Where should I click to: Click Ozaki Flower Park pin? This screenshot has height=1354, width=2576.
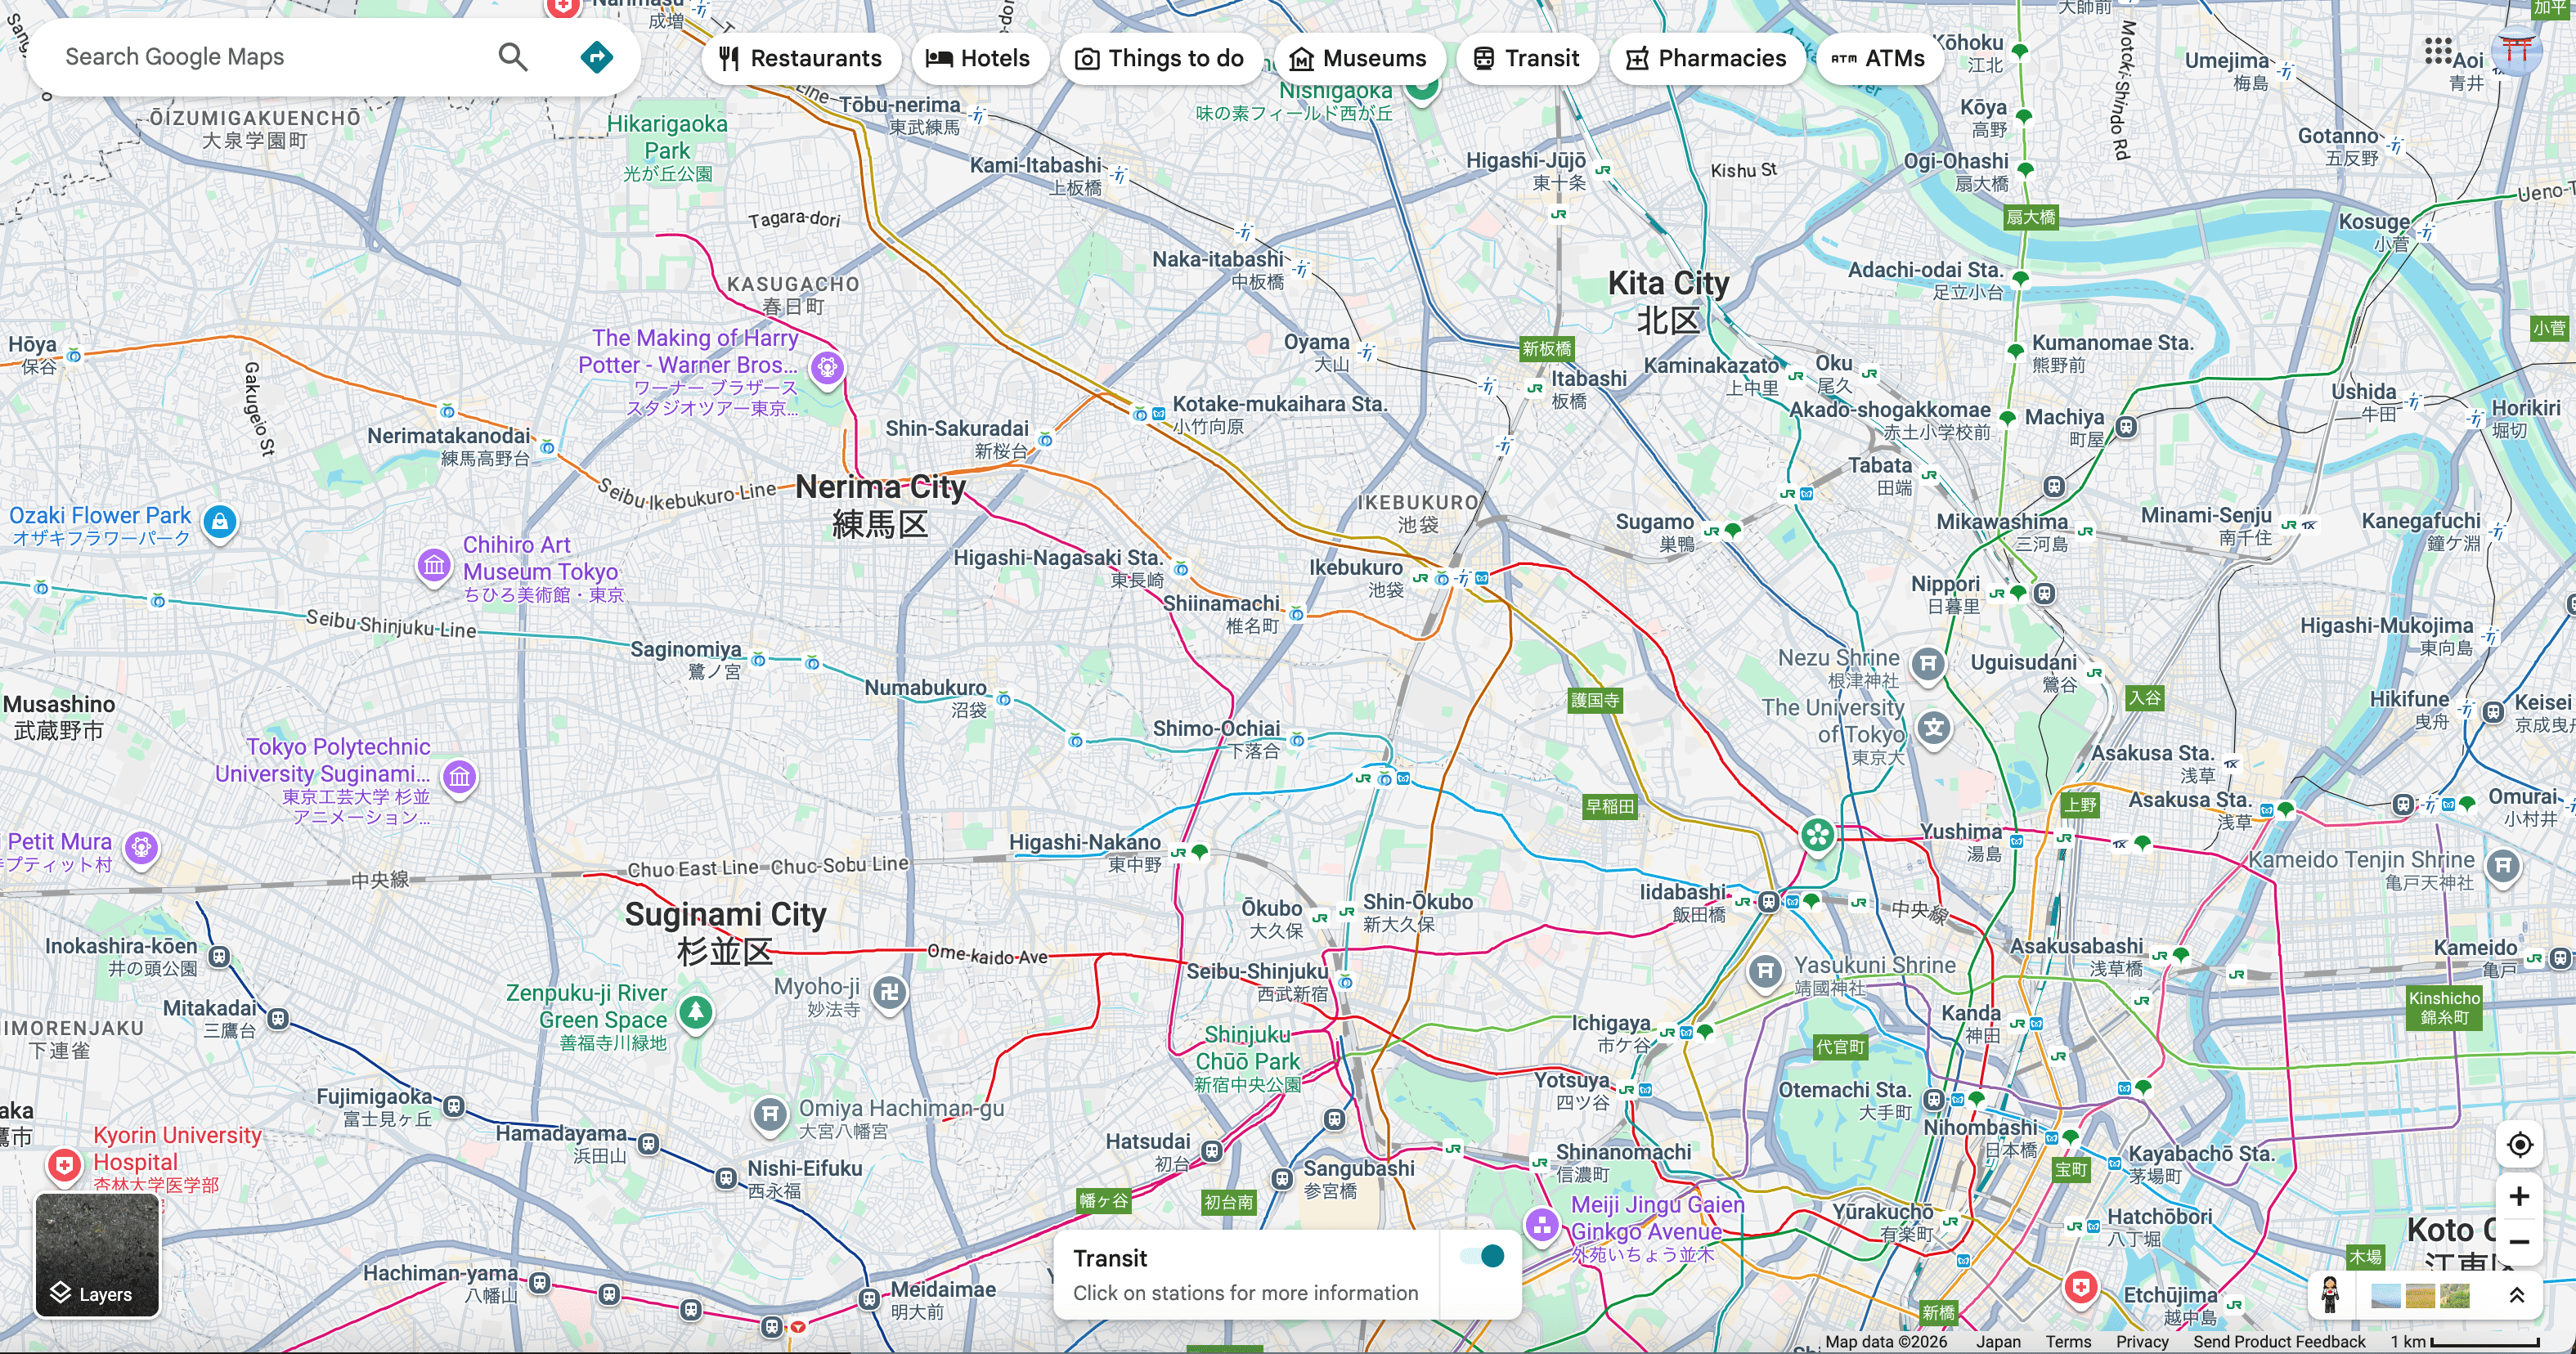(219, 522)
